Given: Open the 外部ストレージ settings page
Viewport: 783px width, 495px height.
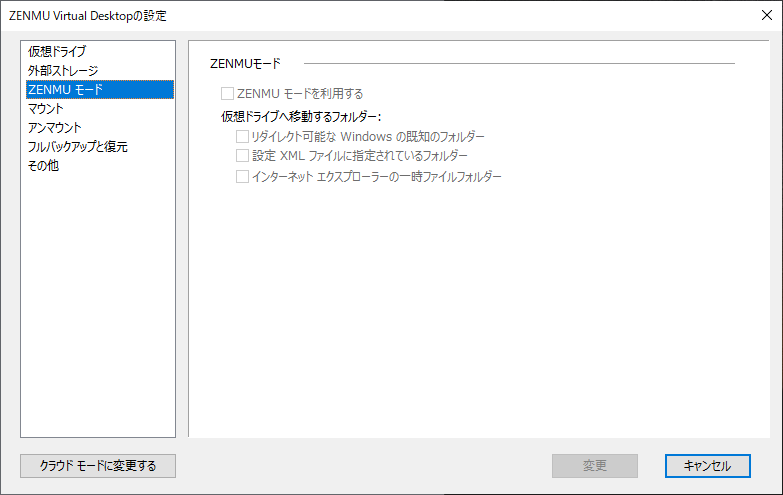Looking at the screenshot, I should 99,70.
